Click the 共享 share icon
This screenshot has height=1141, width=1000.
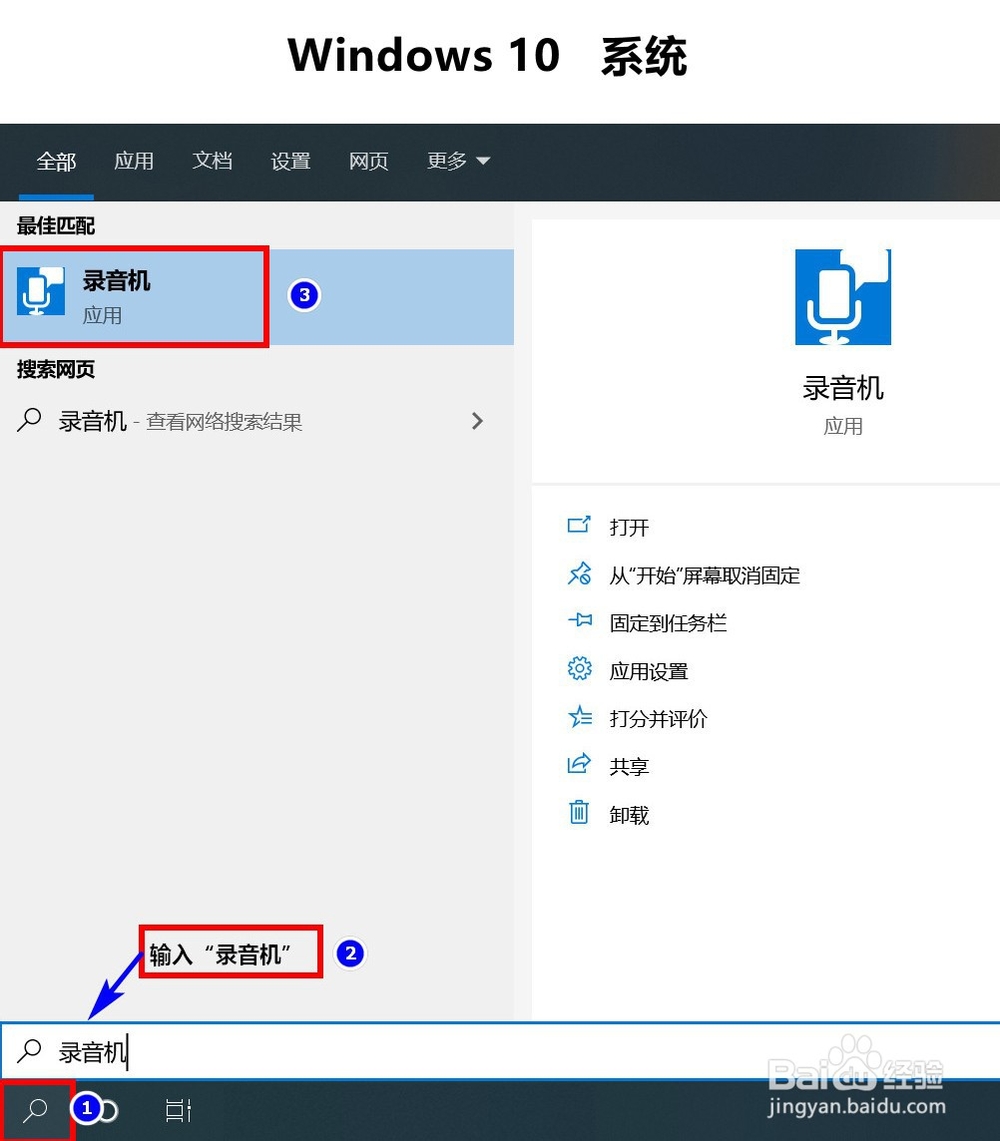tap(579, 764)
